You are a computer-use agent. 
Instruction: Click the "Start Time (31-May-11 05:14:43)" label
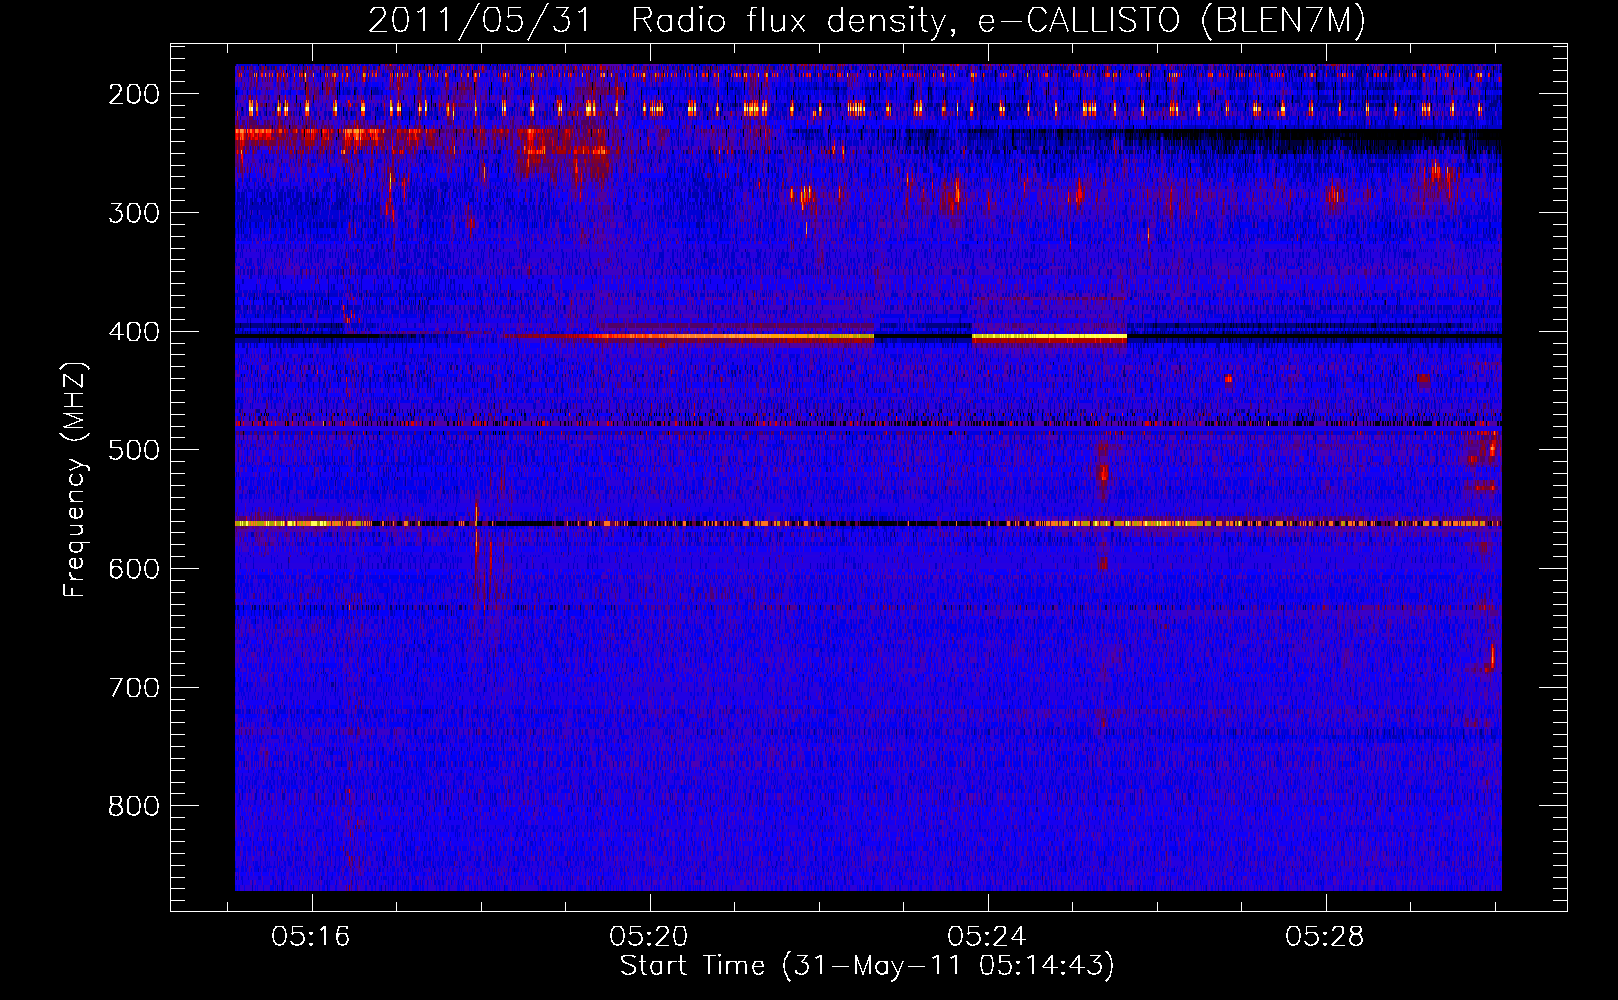click(x=867, y=966)
